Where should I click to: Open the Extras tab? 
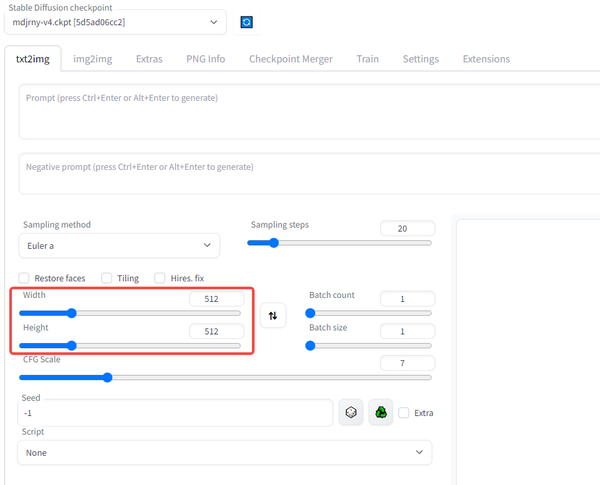pos(149,59)
